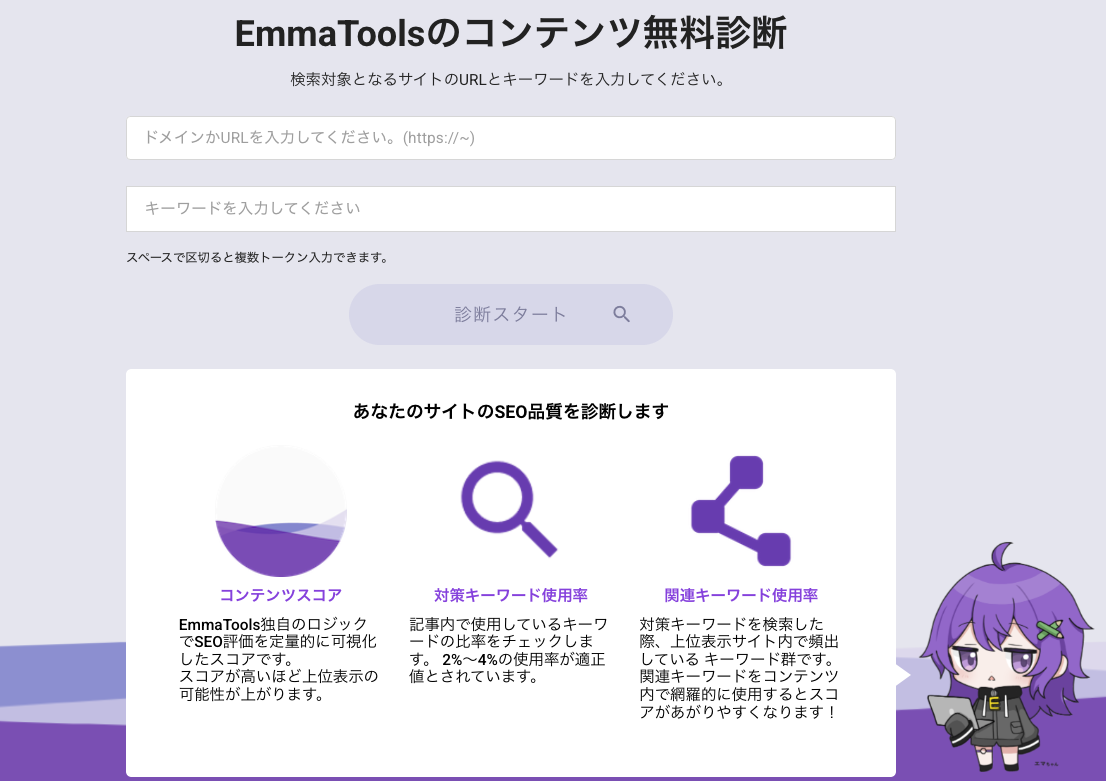Click the magnifier icon inside 診断スタート button
1106x781 pixels.
coord(621,314)
